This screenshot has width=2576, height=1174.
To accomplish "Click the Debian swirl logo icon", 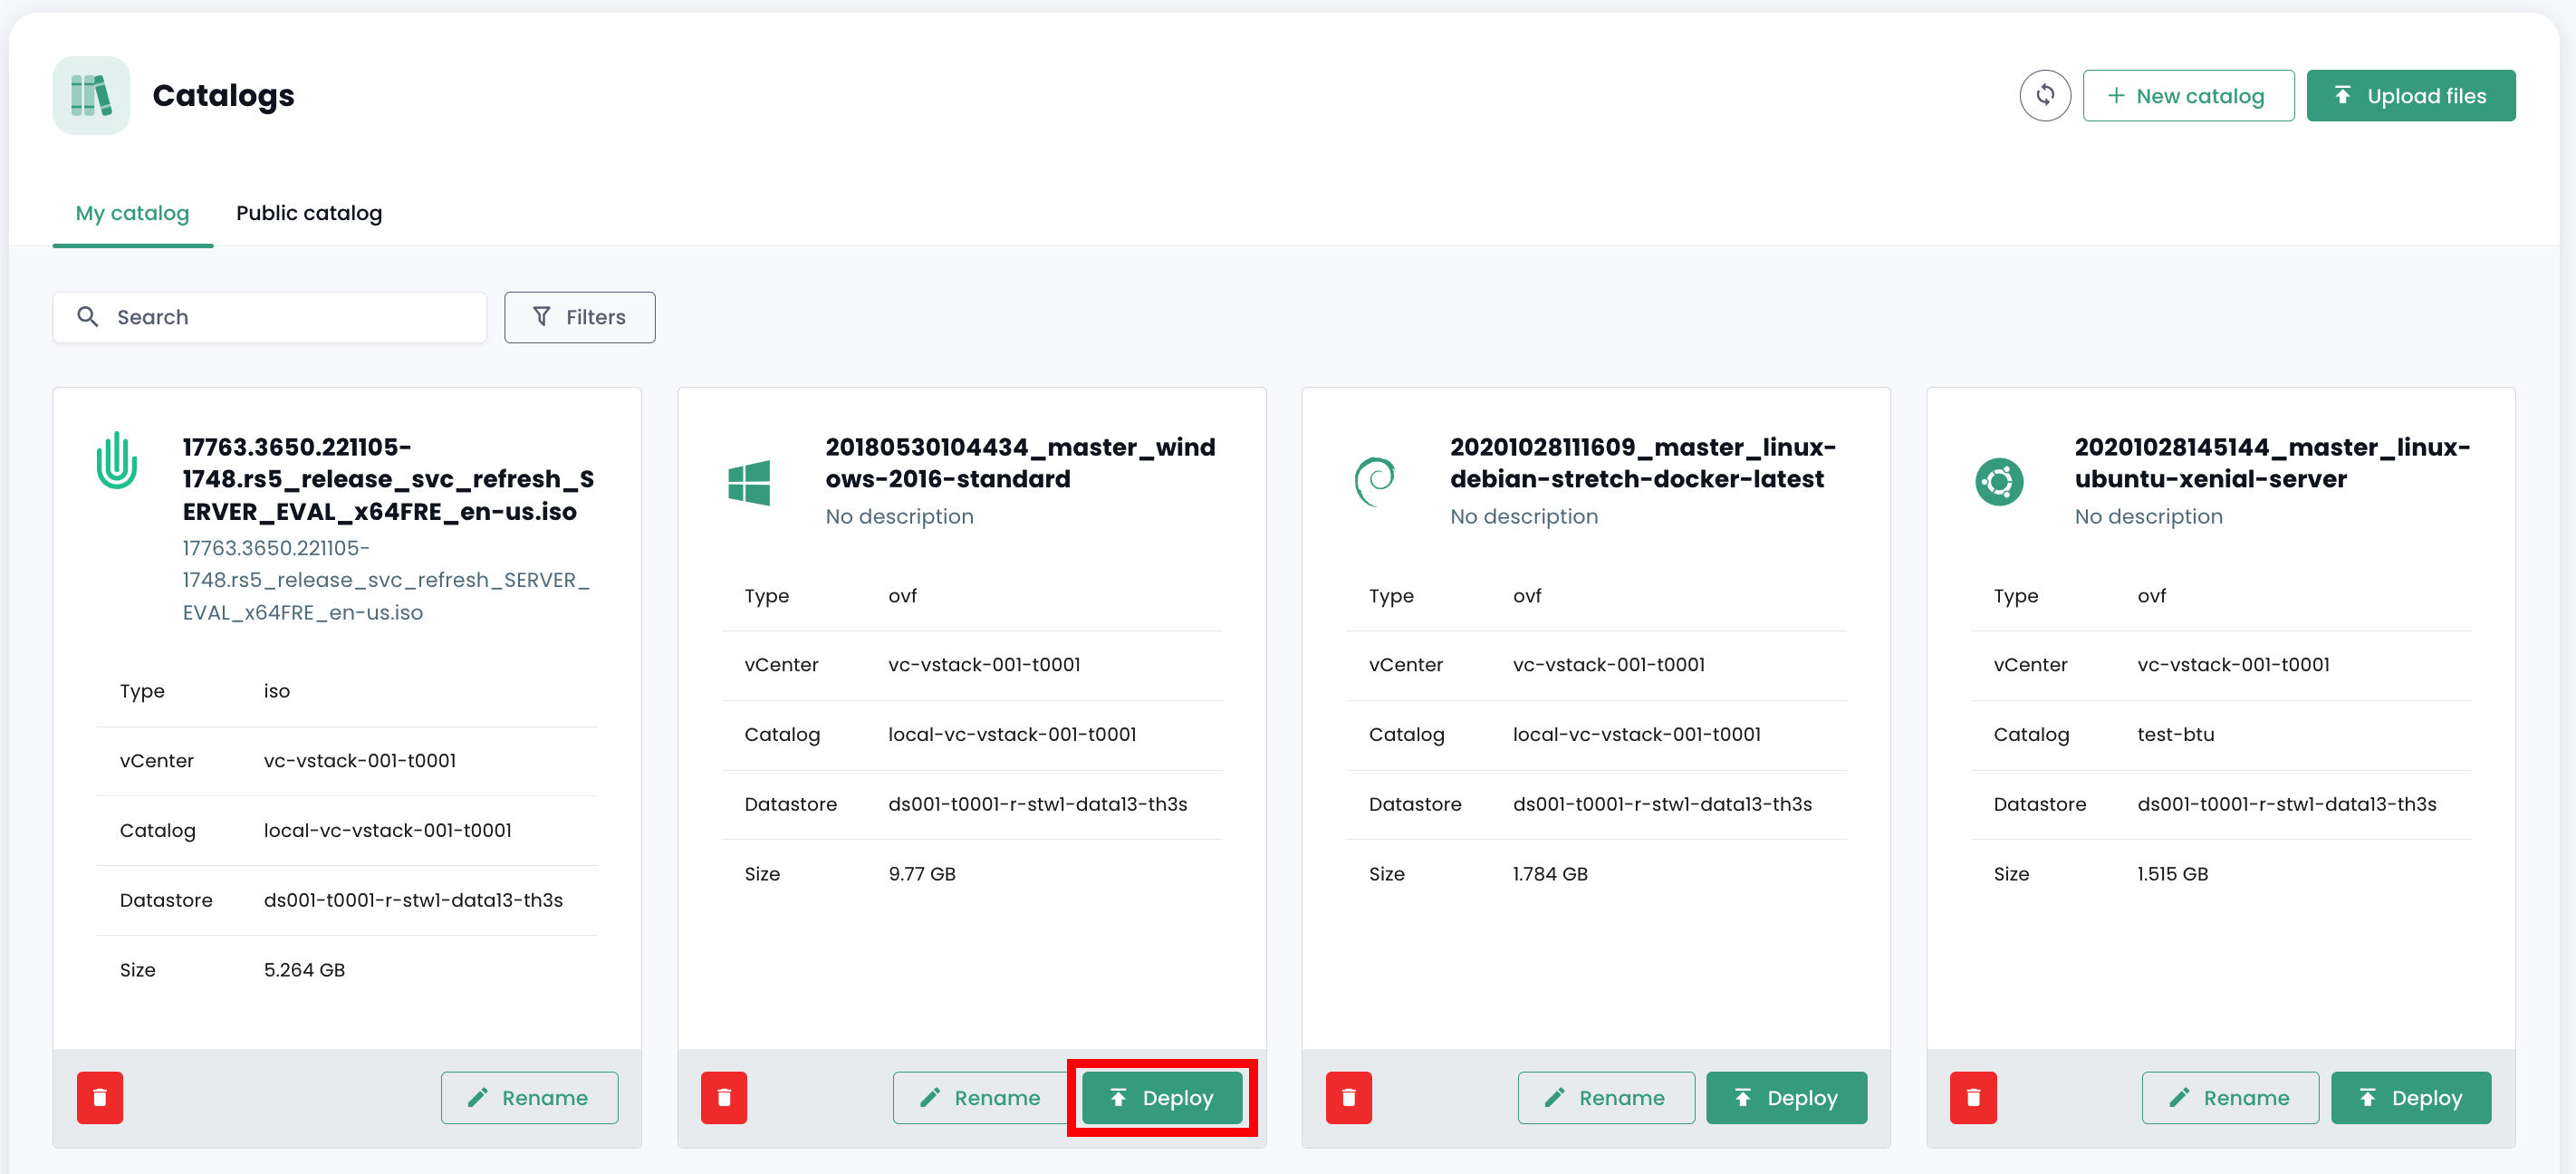I will pos(1374,481).
